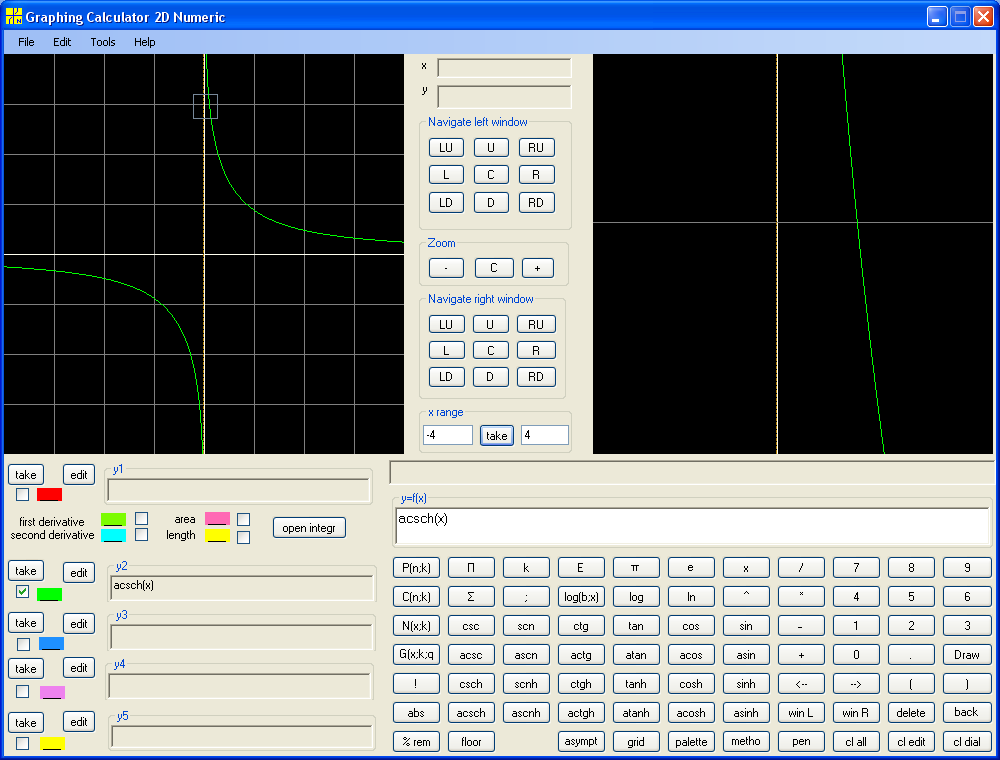Click edit button for y2
The height and width of the screenshot is (760, 1000).
click(x=79, y=573)
